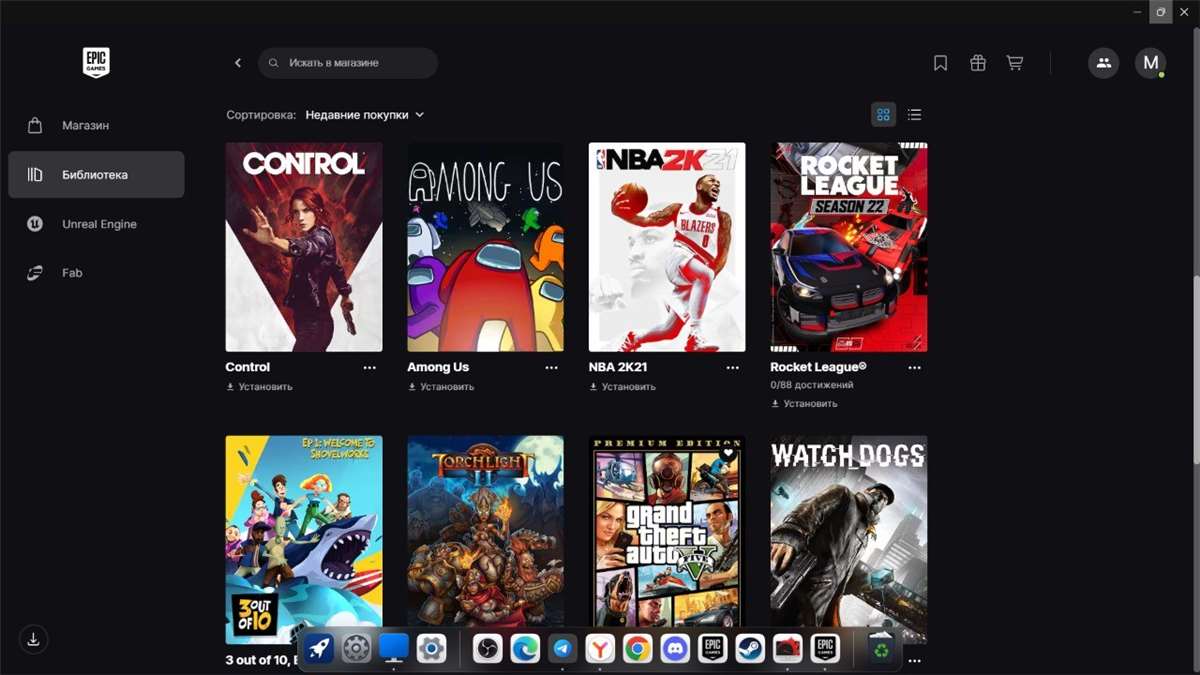Open OBS Studio from the dock
This screenshot has height=675, width=1200.
point(487,649)
